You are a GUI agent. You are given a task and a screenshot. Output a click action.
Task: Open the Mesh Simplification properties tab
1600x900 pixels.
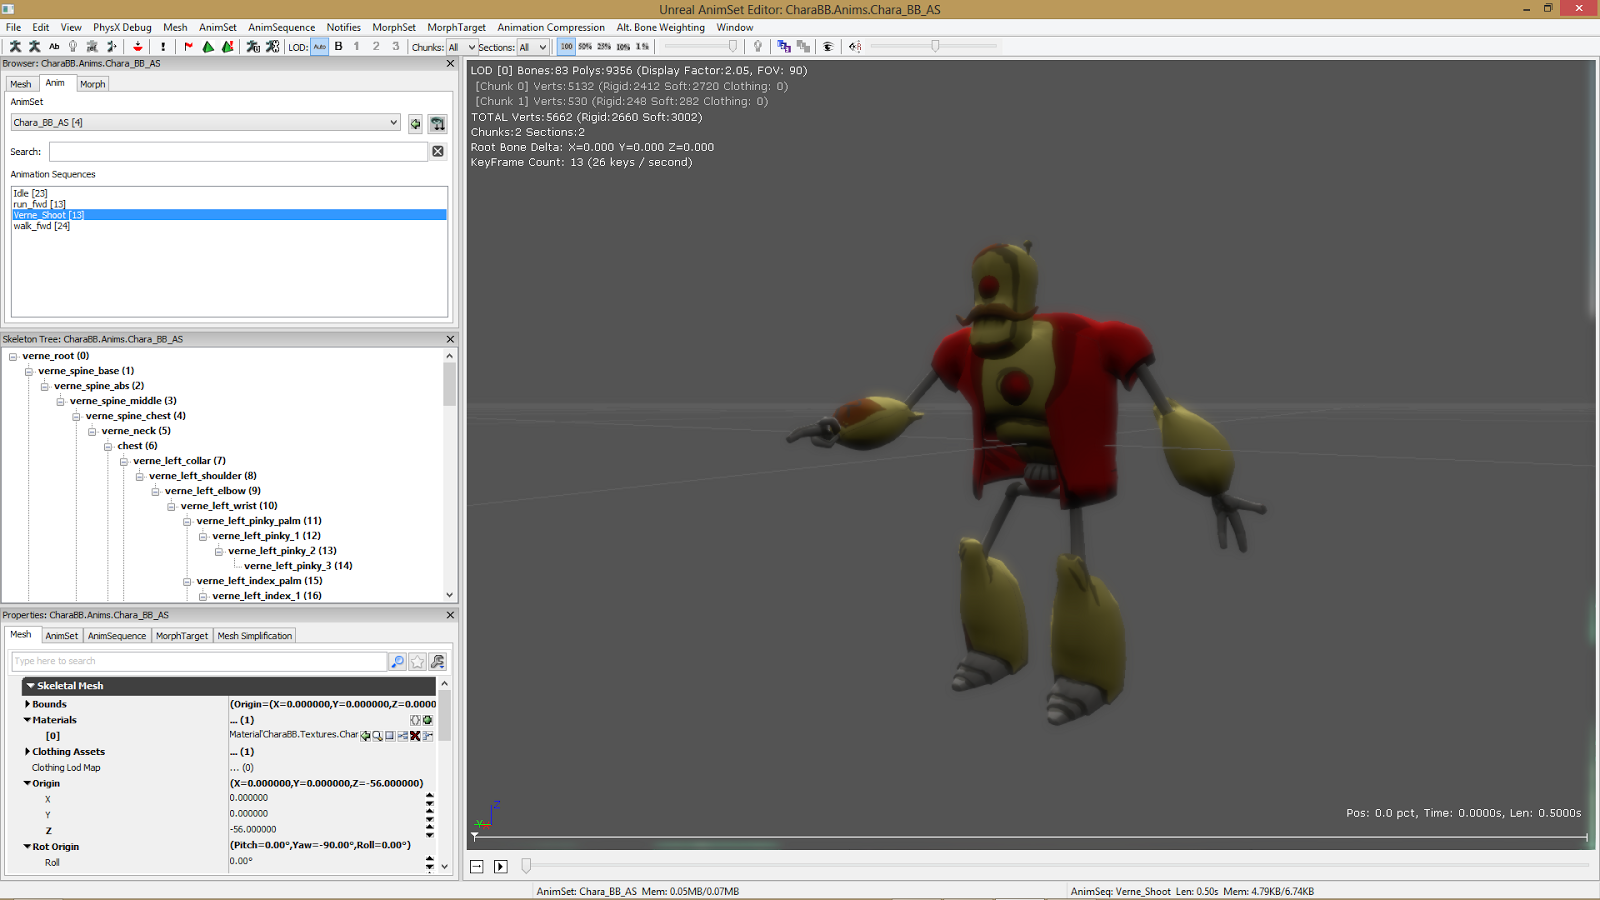coord(255,636)
